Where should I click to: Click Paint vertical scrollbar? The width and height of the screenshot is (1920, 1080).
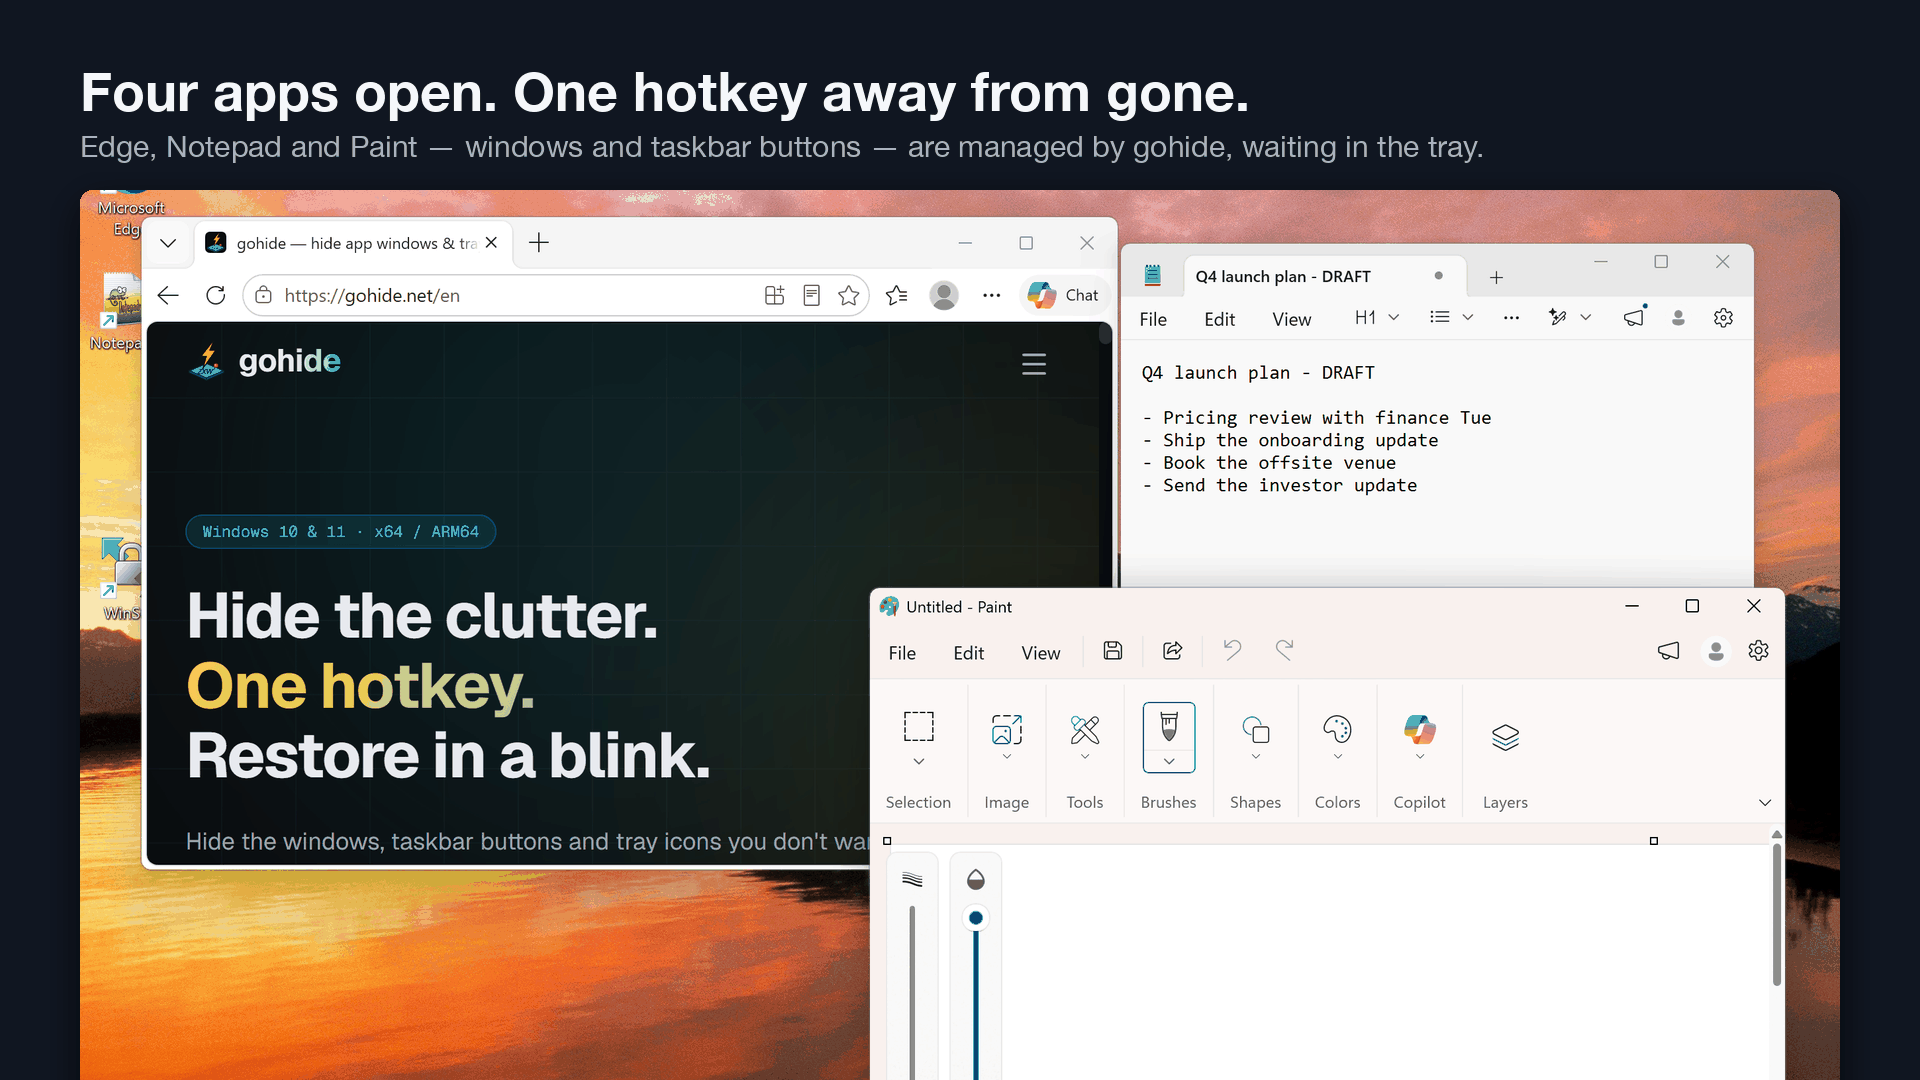(1777, 915)
